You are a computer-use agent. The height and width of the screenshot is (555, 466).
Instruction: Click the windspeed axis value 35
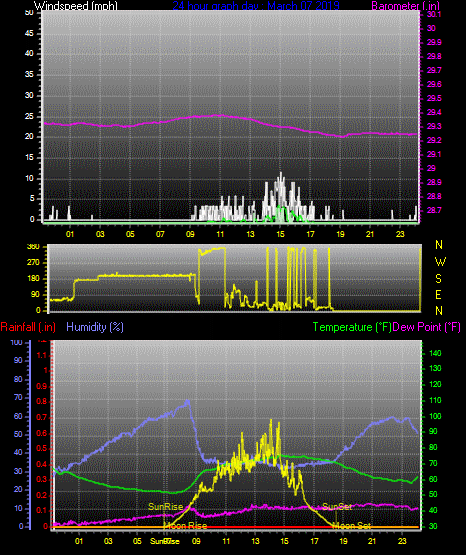tap(29, 74)
